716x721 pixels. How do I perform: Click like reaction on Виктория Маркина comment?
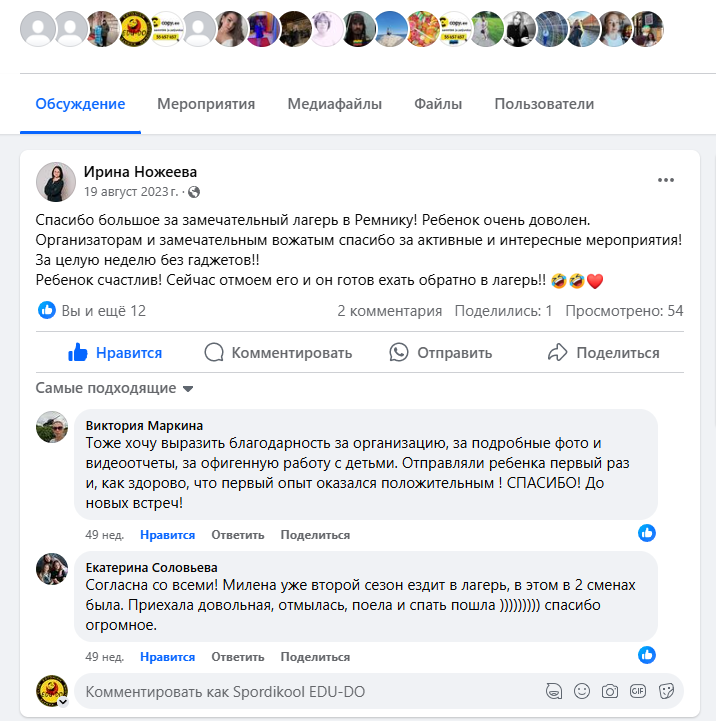pos(647,533)
